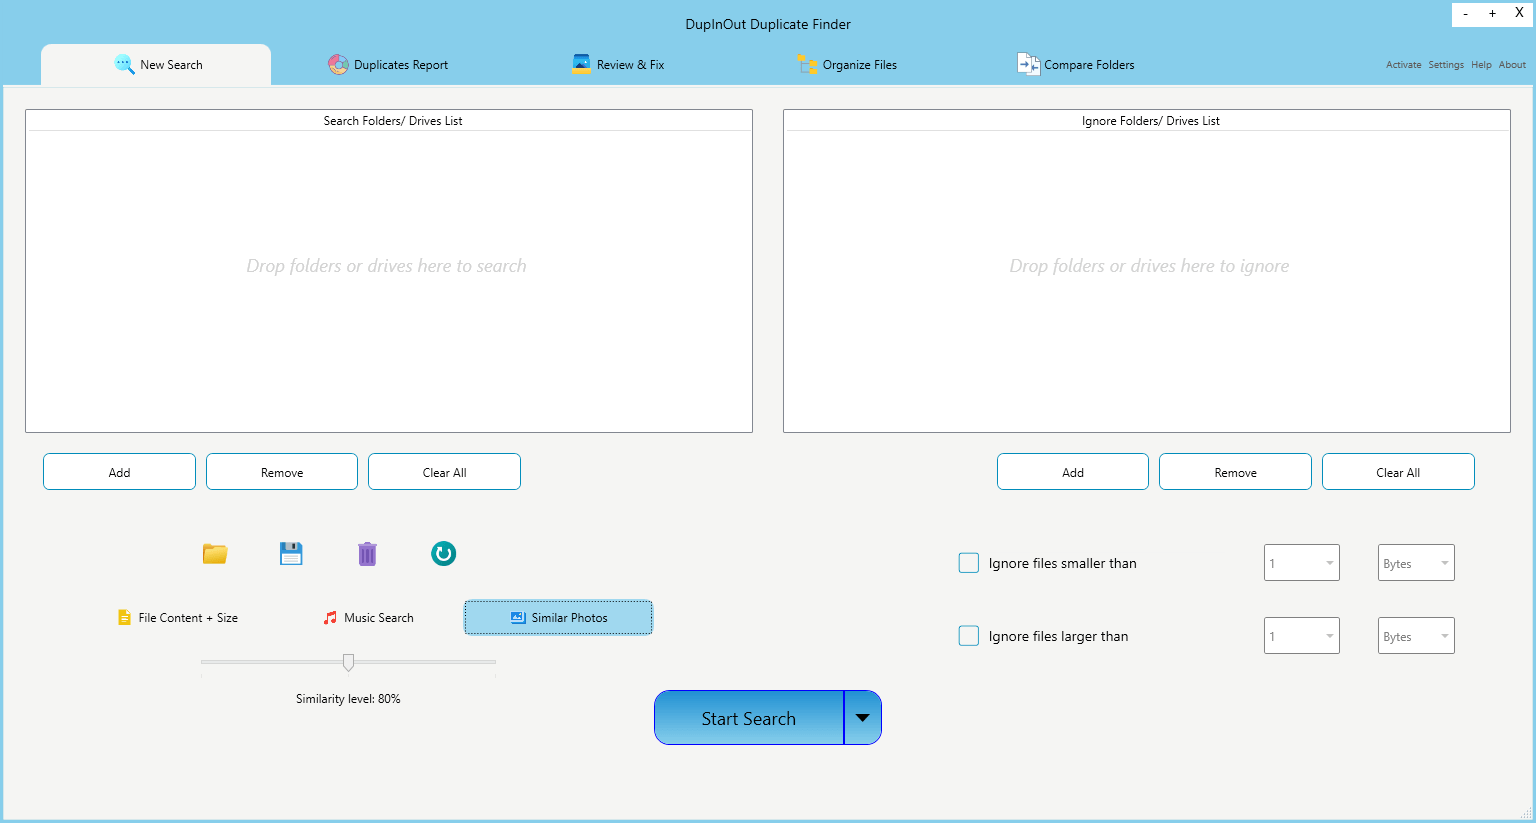The width and height of the screenshot is (1536, 823).
Task: Click the Start Search button
Action: pos(749,718)
